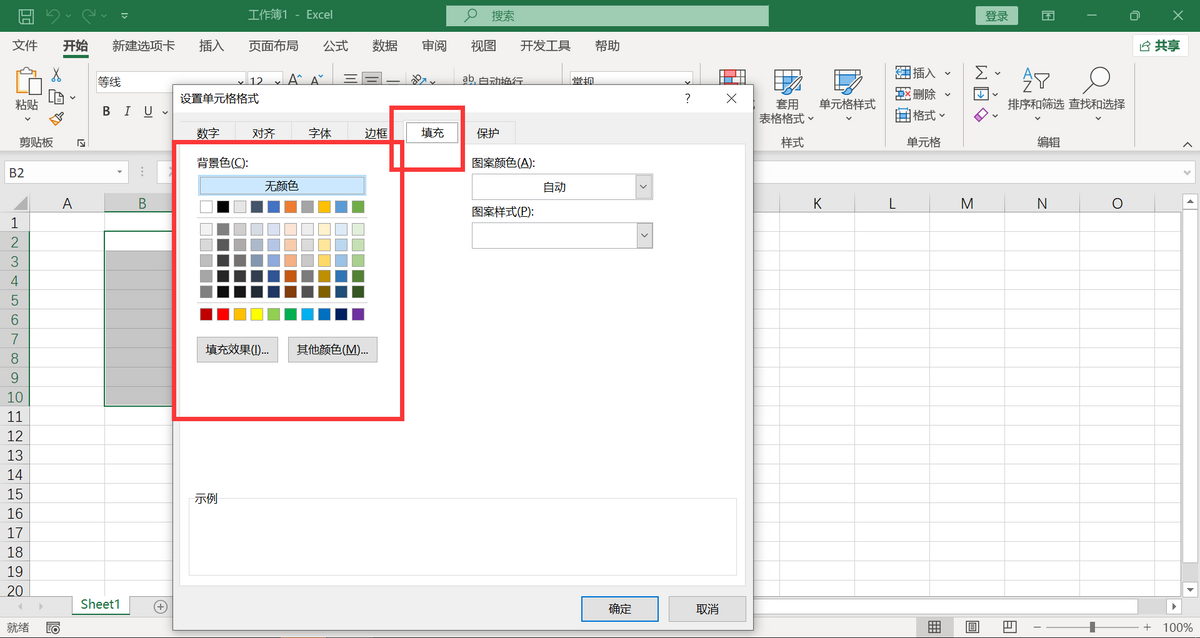Open the font name dropdown arrow

[240, 82]
